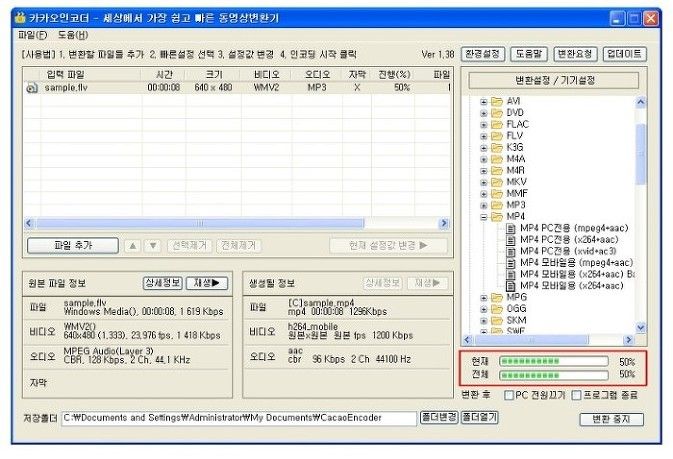Click the 시간 column header
The width and height of the screenshot is (673, 459).
(164, 74)
